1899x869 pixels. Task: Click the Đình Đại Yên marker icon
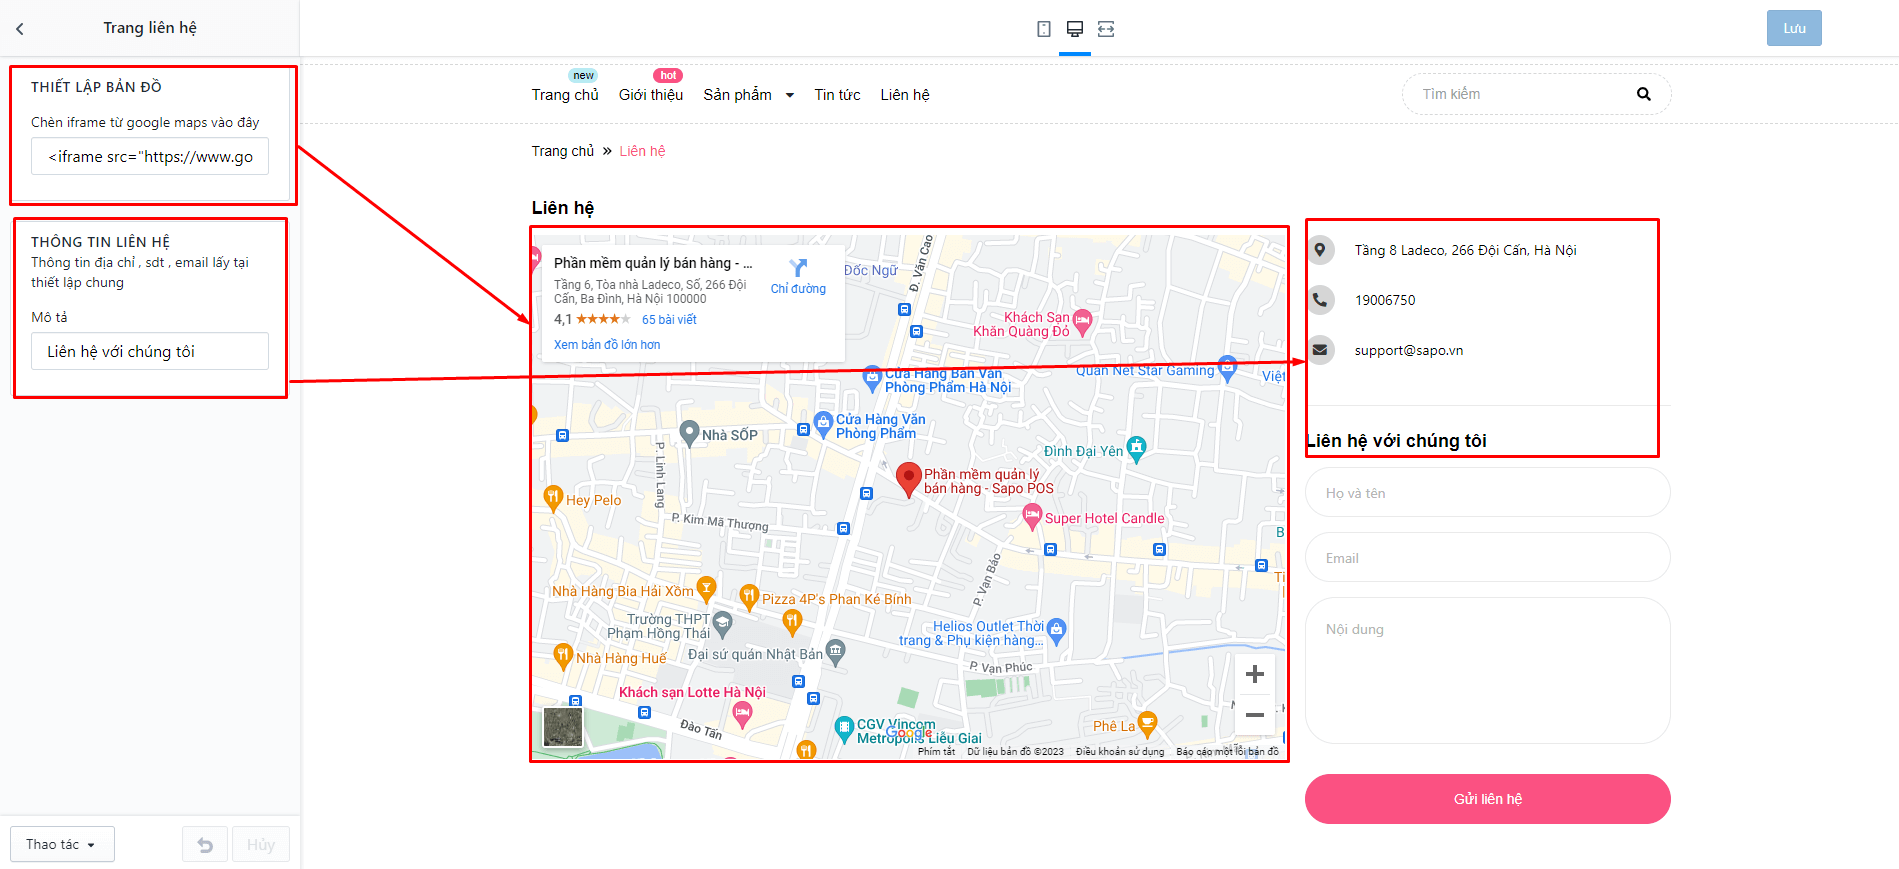coord(1136,449)
